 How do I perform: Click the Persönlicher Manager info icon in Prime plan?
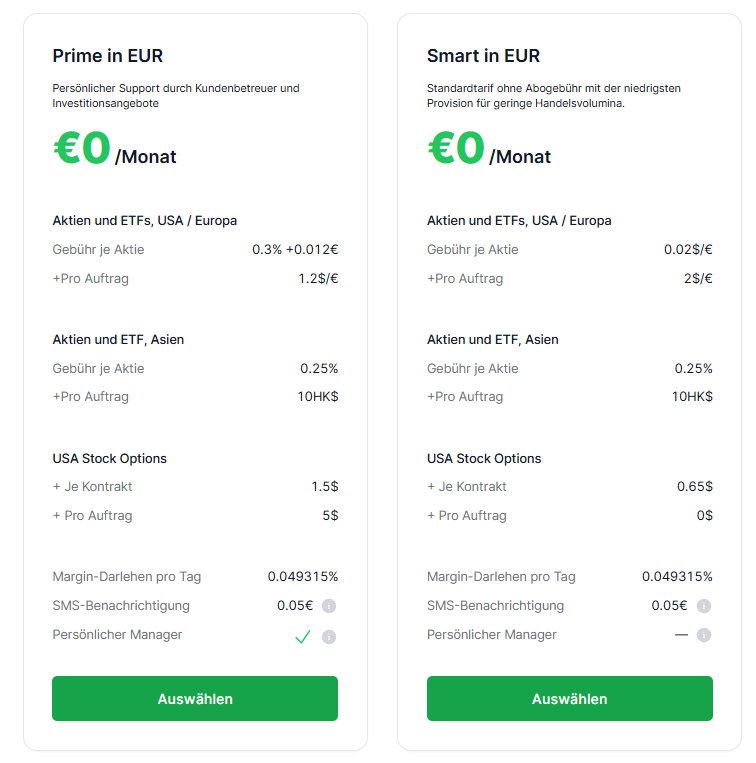[329, 637]
